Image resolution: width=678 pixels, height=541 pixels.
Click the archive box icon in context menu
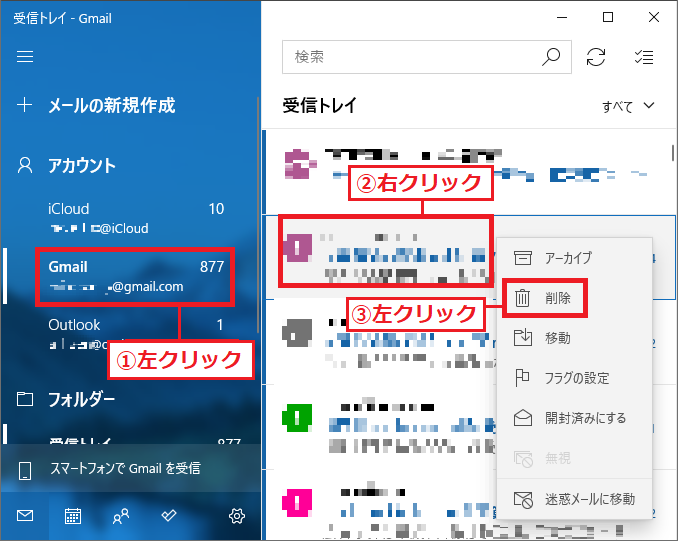[523, 258]
